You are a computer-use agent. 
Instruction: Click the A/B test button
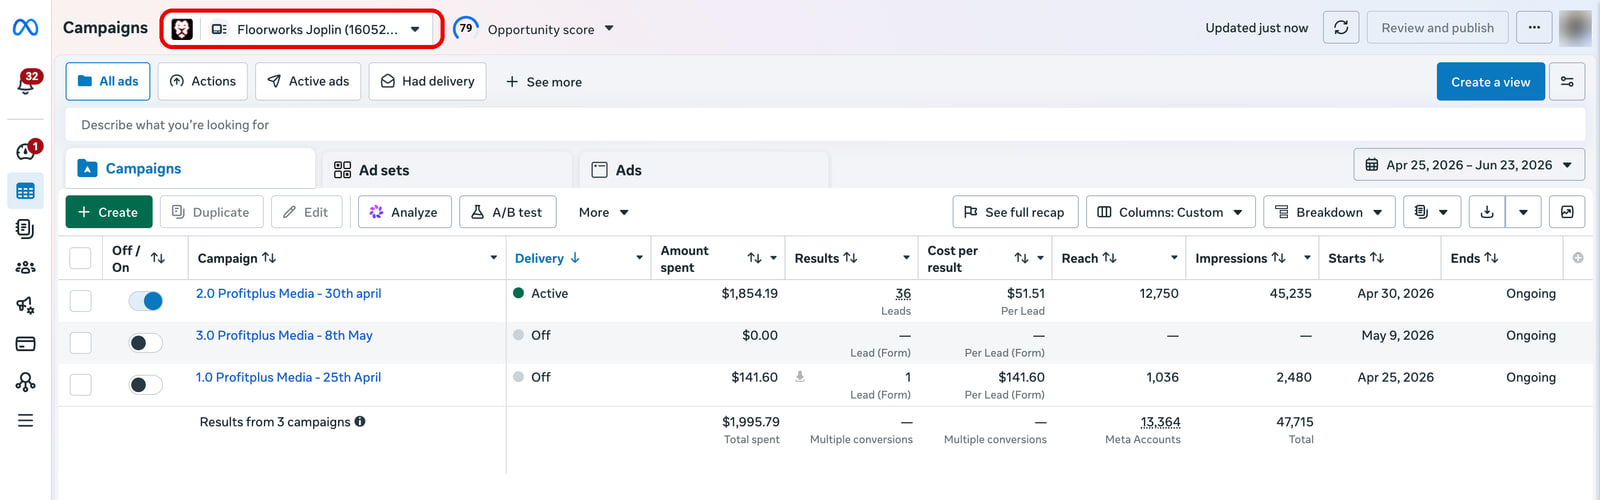point(507,212)
